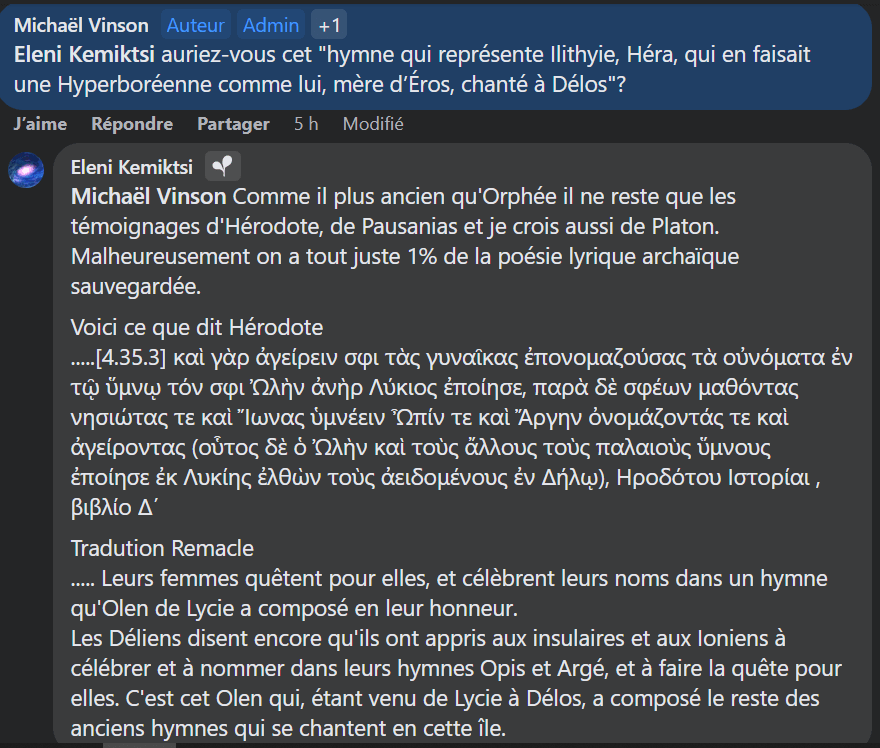Click the Michaël Vinson mention in the reply

tap(148, 196)
